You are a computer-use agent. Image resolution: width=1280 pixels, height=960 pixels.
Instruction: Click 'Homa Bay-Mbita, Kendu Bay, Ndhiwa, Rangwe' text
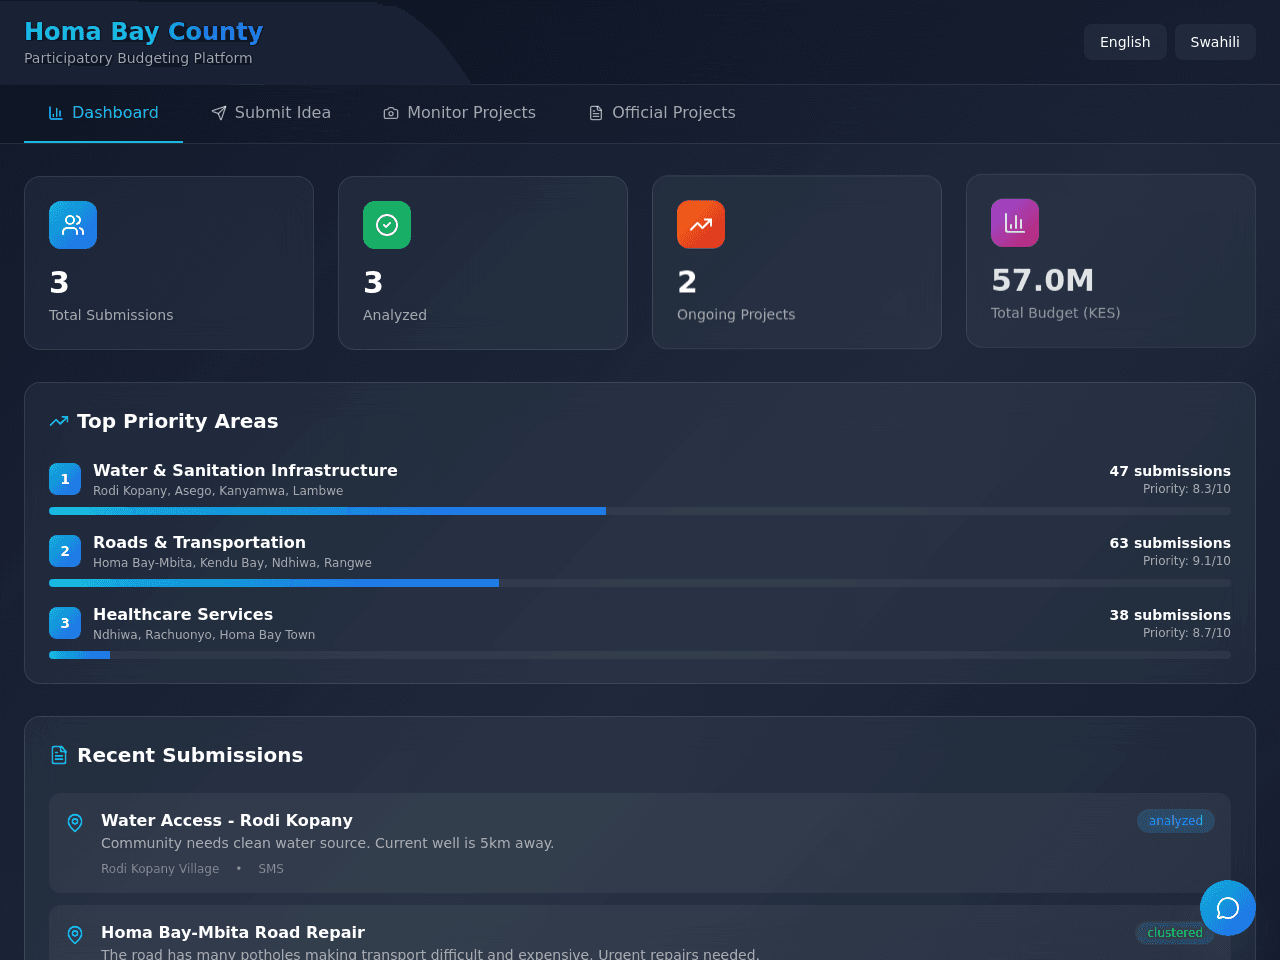[x=232, y=563]
